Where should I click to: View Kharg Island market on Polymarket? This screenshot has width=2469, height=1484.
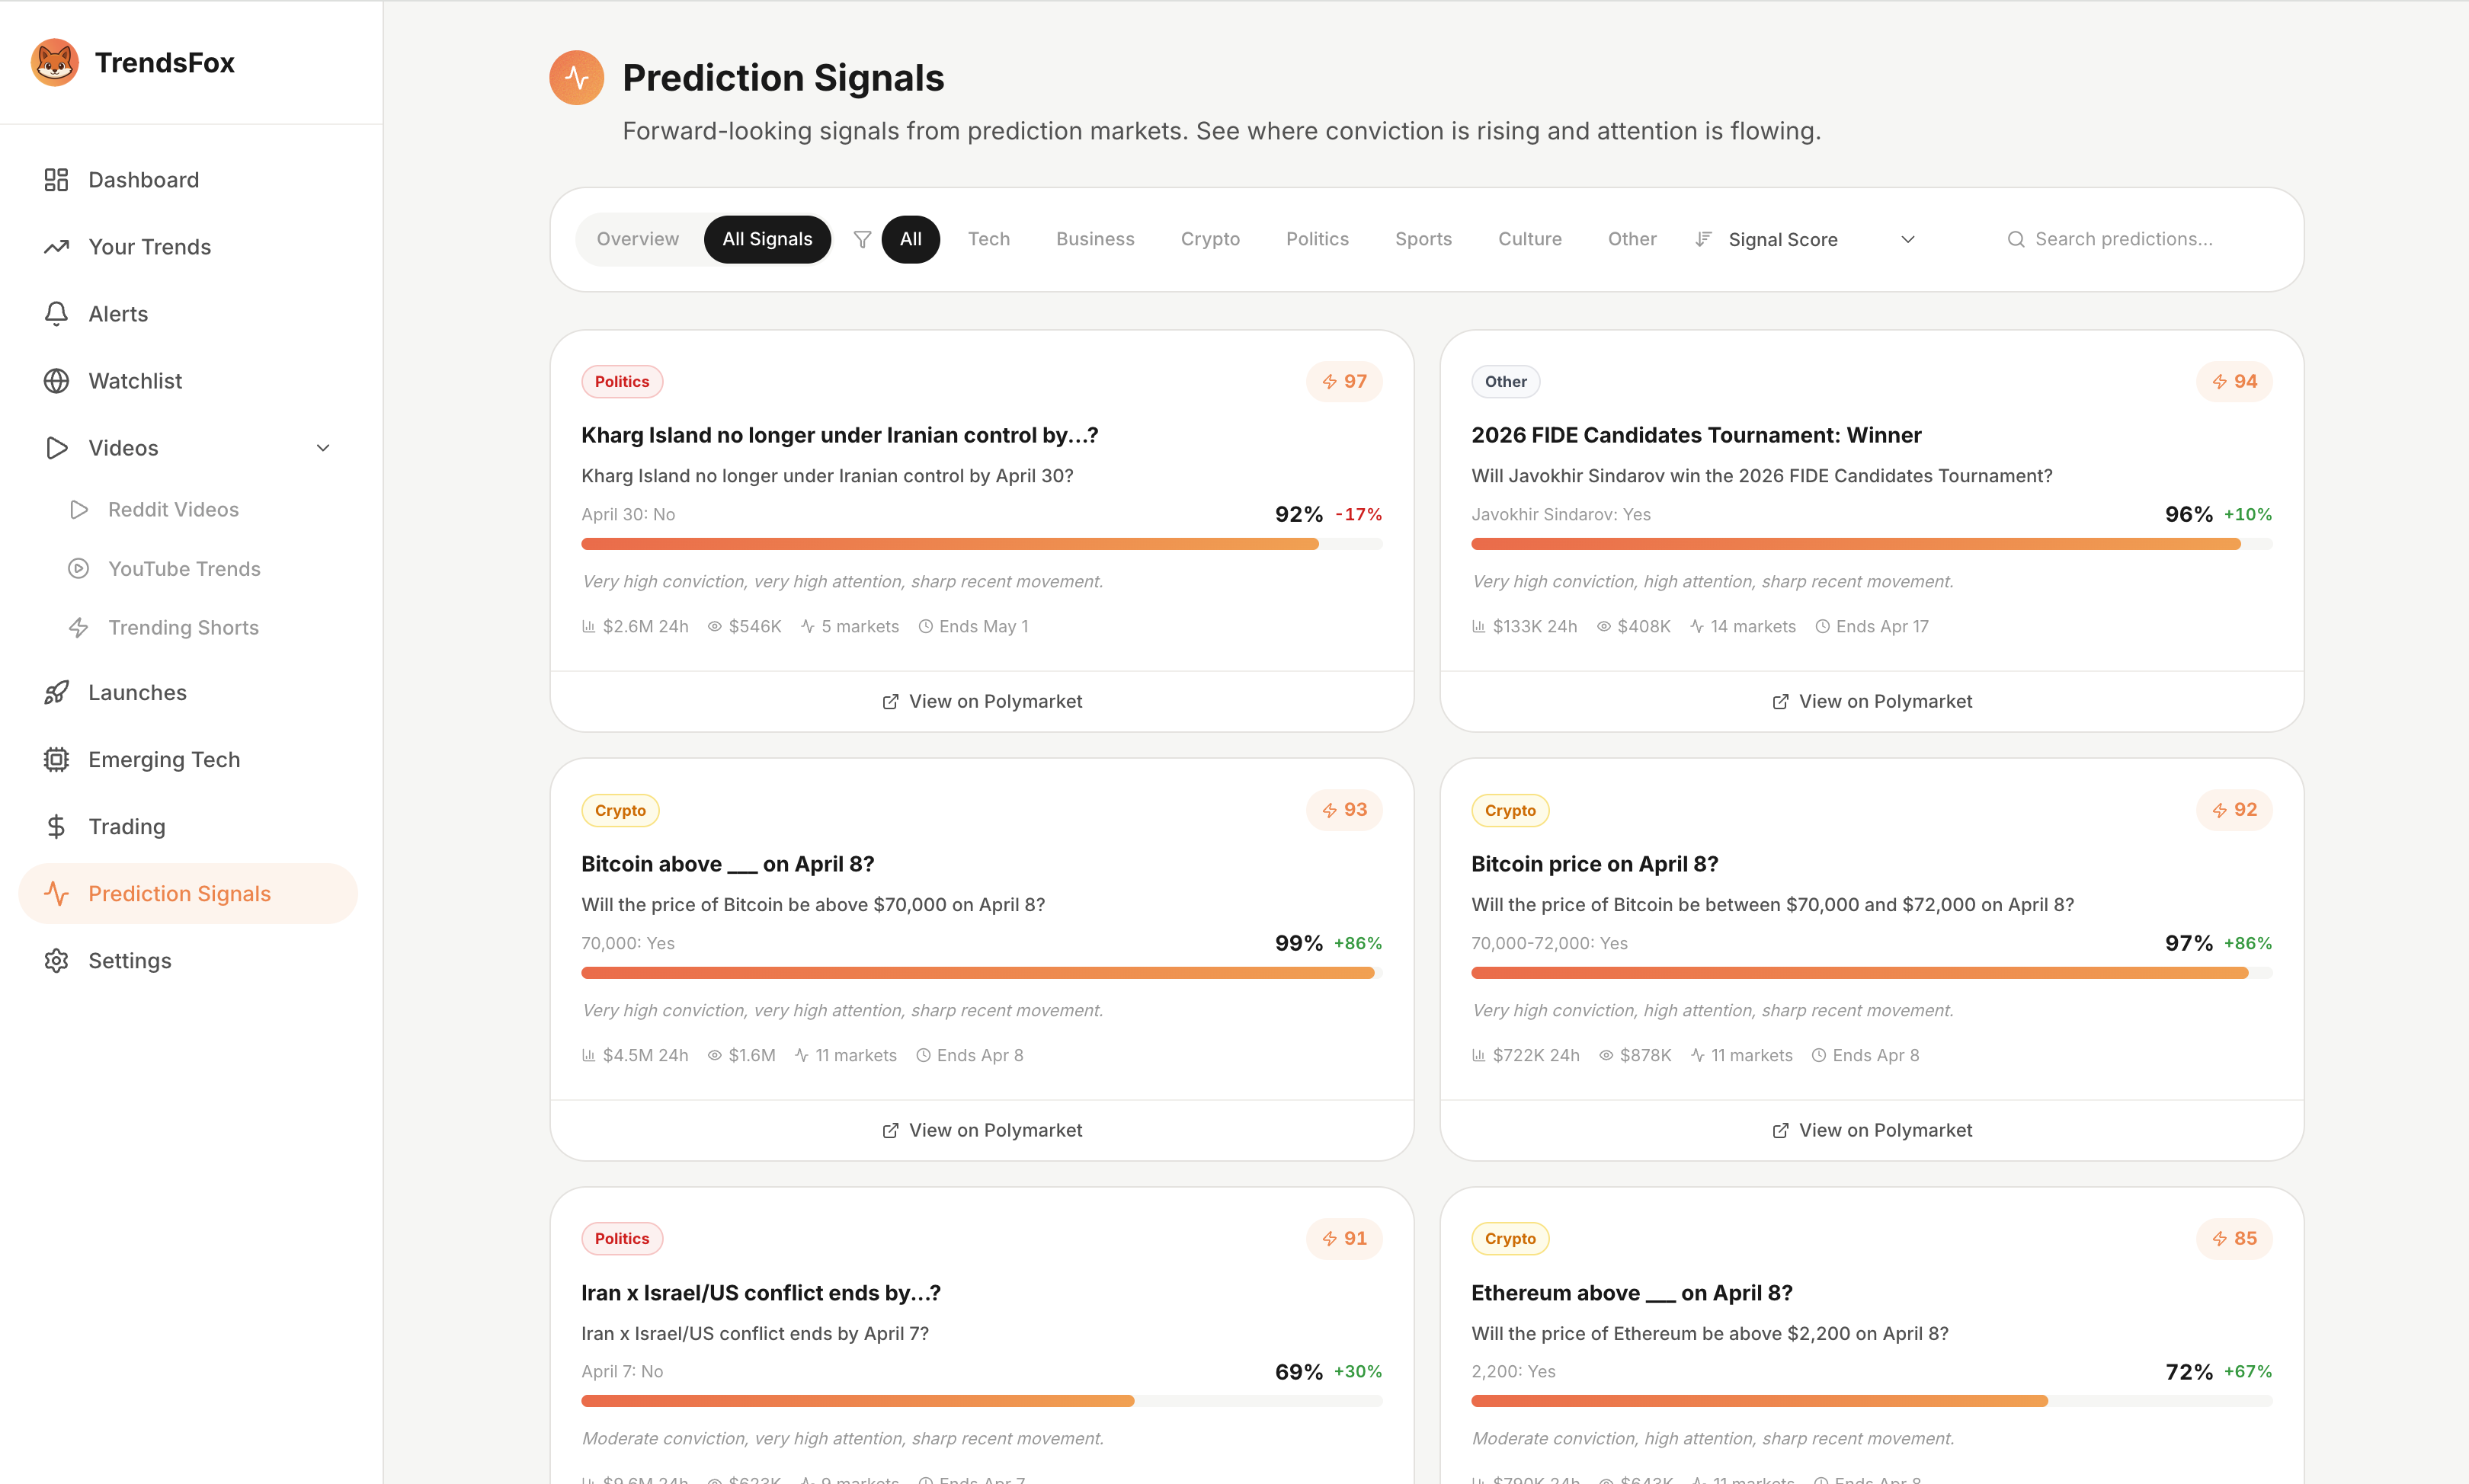tap(981, 701)
